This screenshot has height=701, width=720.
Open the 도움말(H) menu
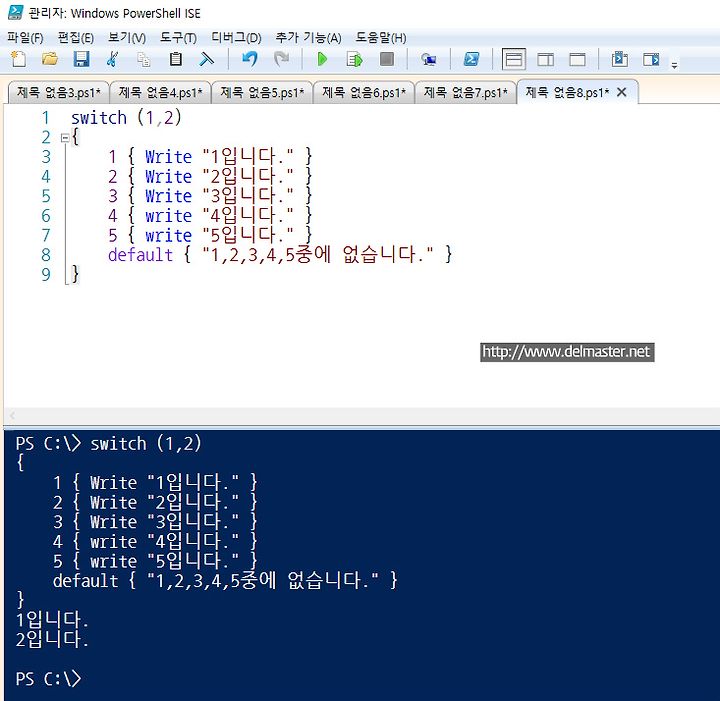(381, 38)
